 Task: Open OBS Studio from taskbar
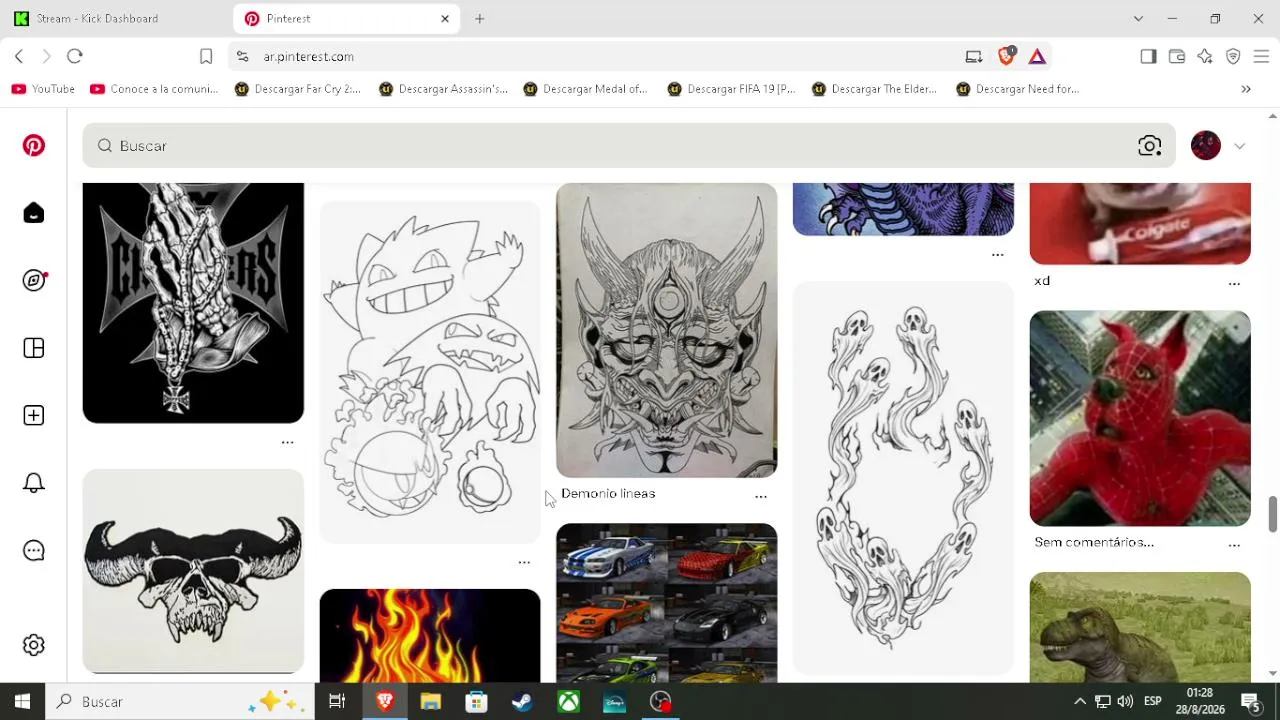point(661,702)
